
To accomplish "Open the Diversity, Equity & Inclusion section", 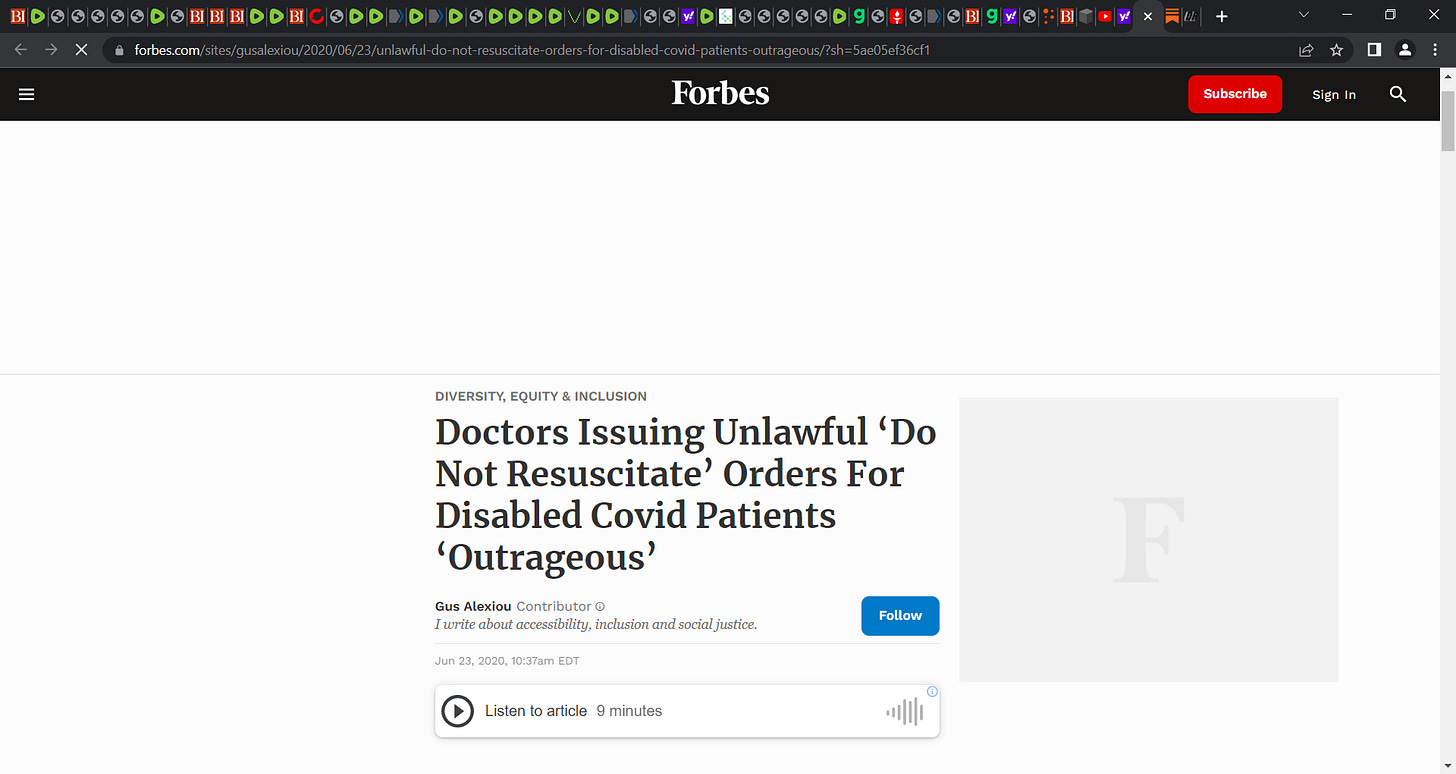I will pos(541,396).
